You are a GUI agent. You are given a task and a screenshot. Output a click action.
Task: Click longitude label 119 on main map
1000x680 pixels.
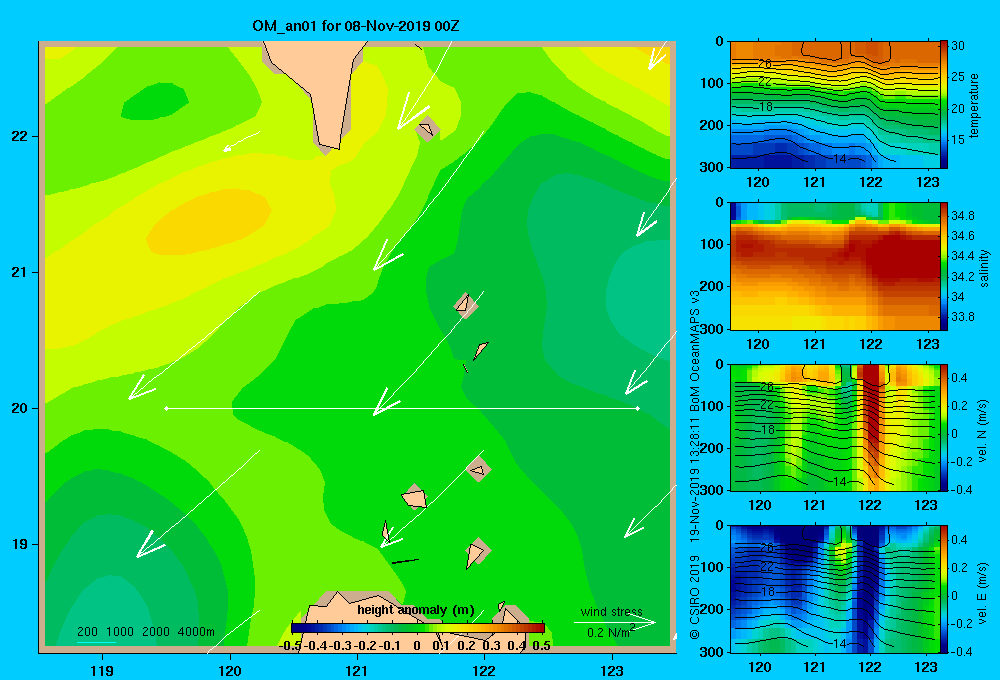point(102,670)
